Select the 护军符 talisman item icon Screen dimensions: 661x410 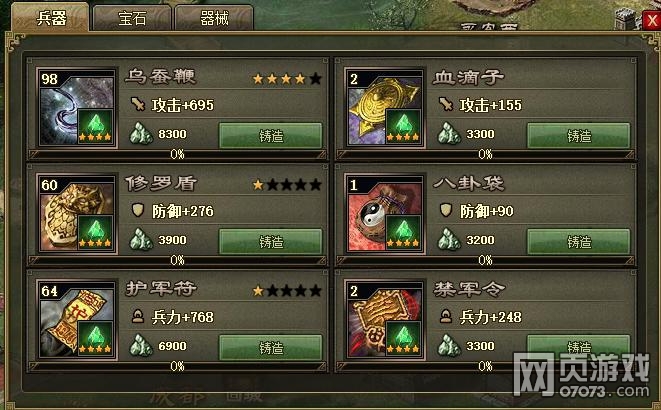[x=77, y=320]
